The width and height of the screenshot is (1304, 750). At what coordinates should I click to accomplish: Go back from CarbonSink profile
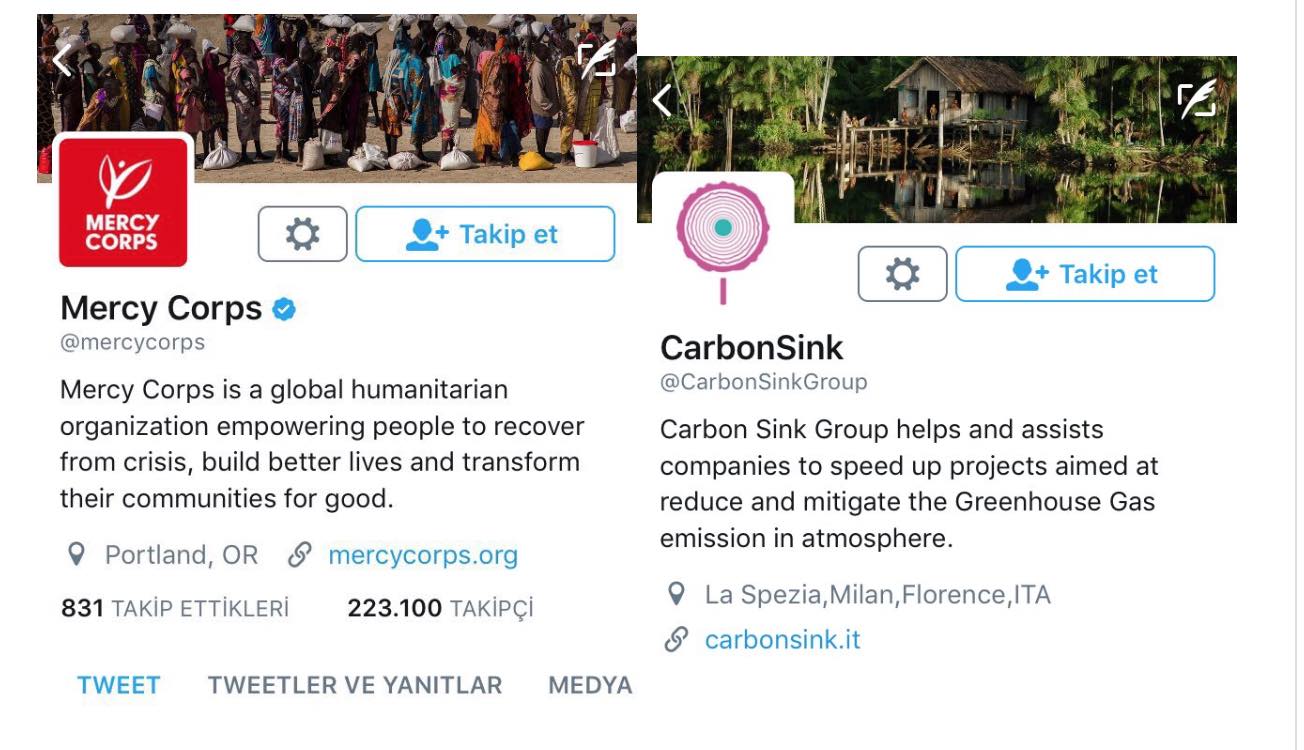click(662, 100)
